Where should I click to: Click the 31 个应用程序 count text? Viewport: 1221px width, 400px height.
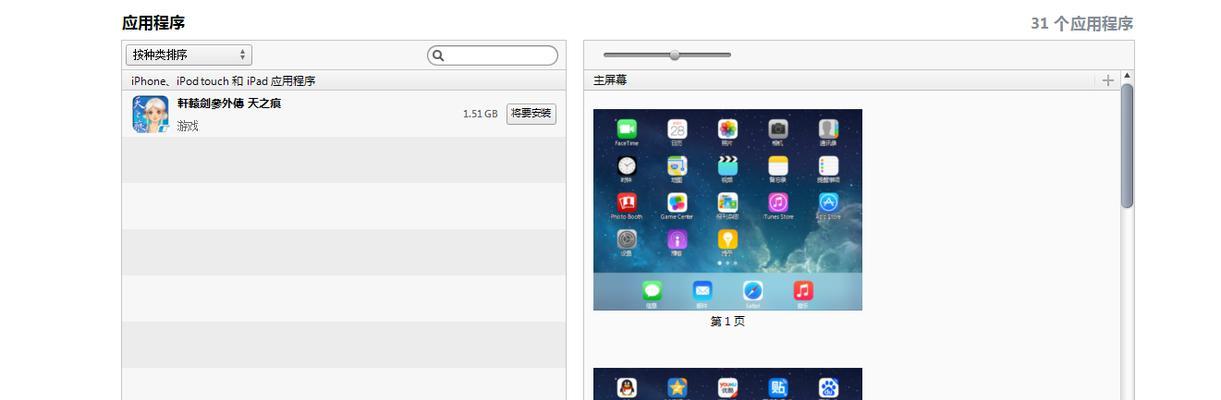point(1082,23)
